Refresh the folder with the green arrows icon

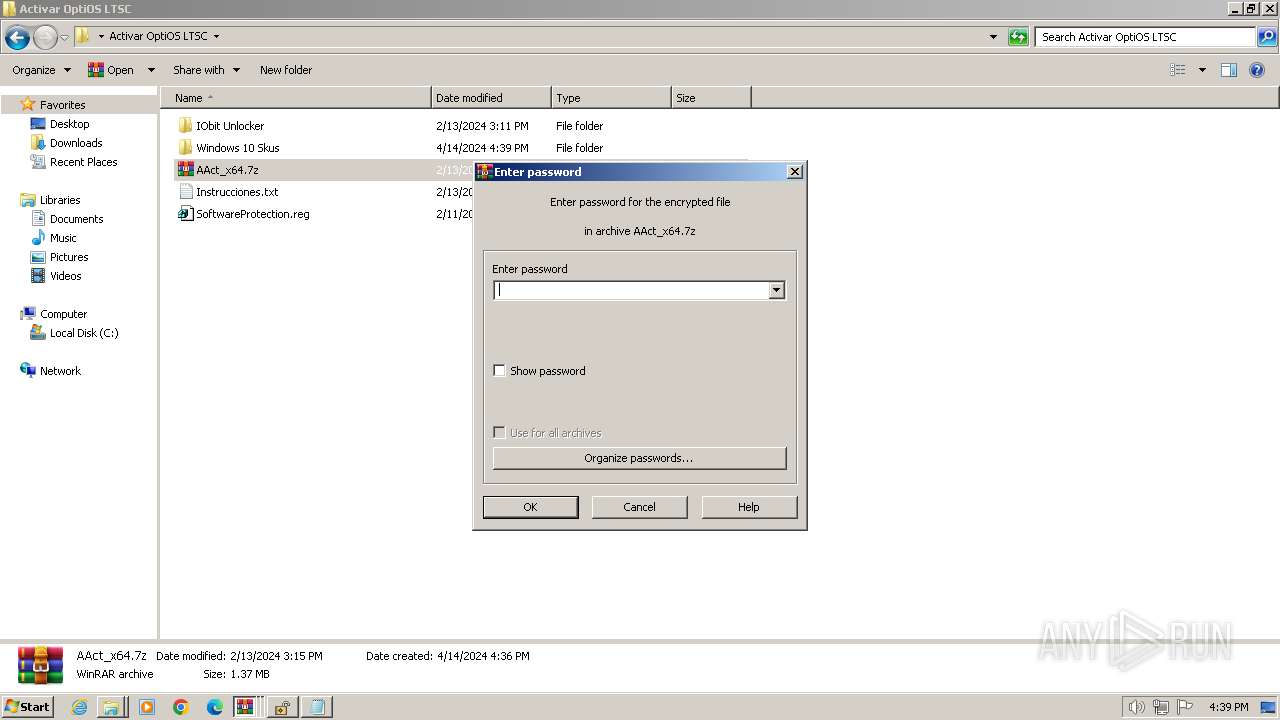(1018, 37)
